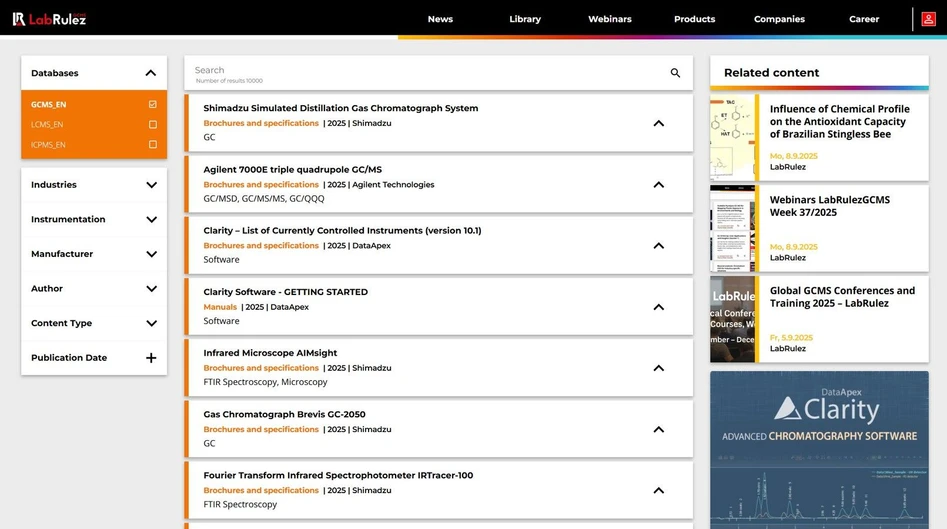Enable the ICPMS_EN database checkbox
947x529 pixels.
[152, 145]
